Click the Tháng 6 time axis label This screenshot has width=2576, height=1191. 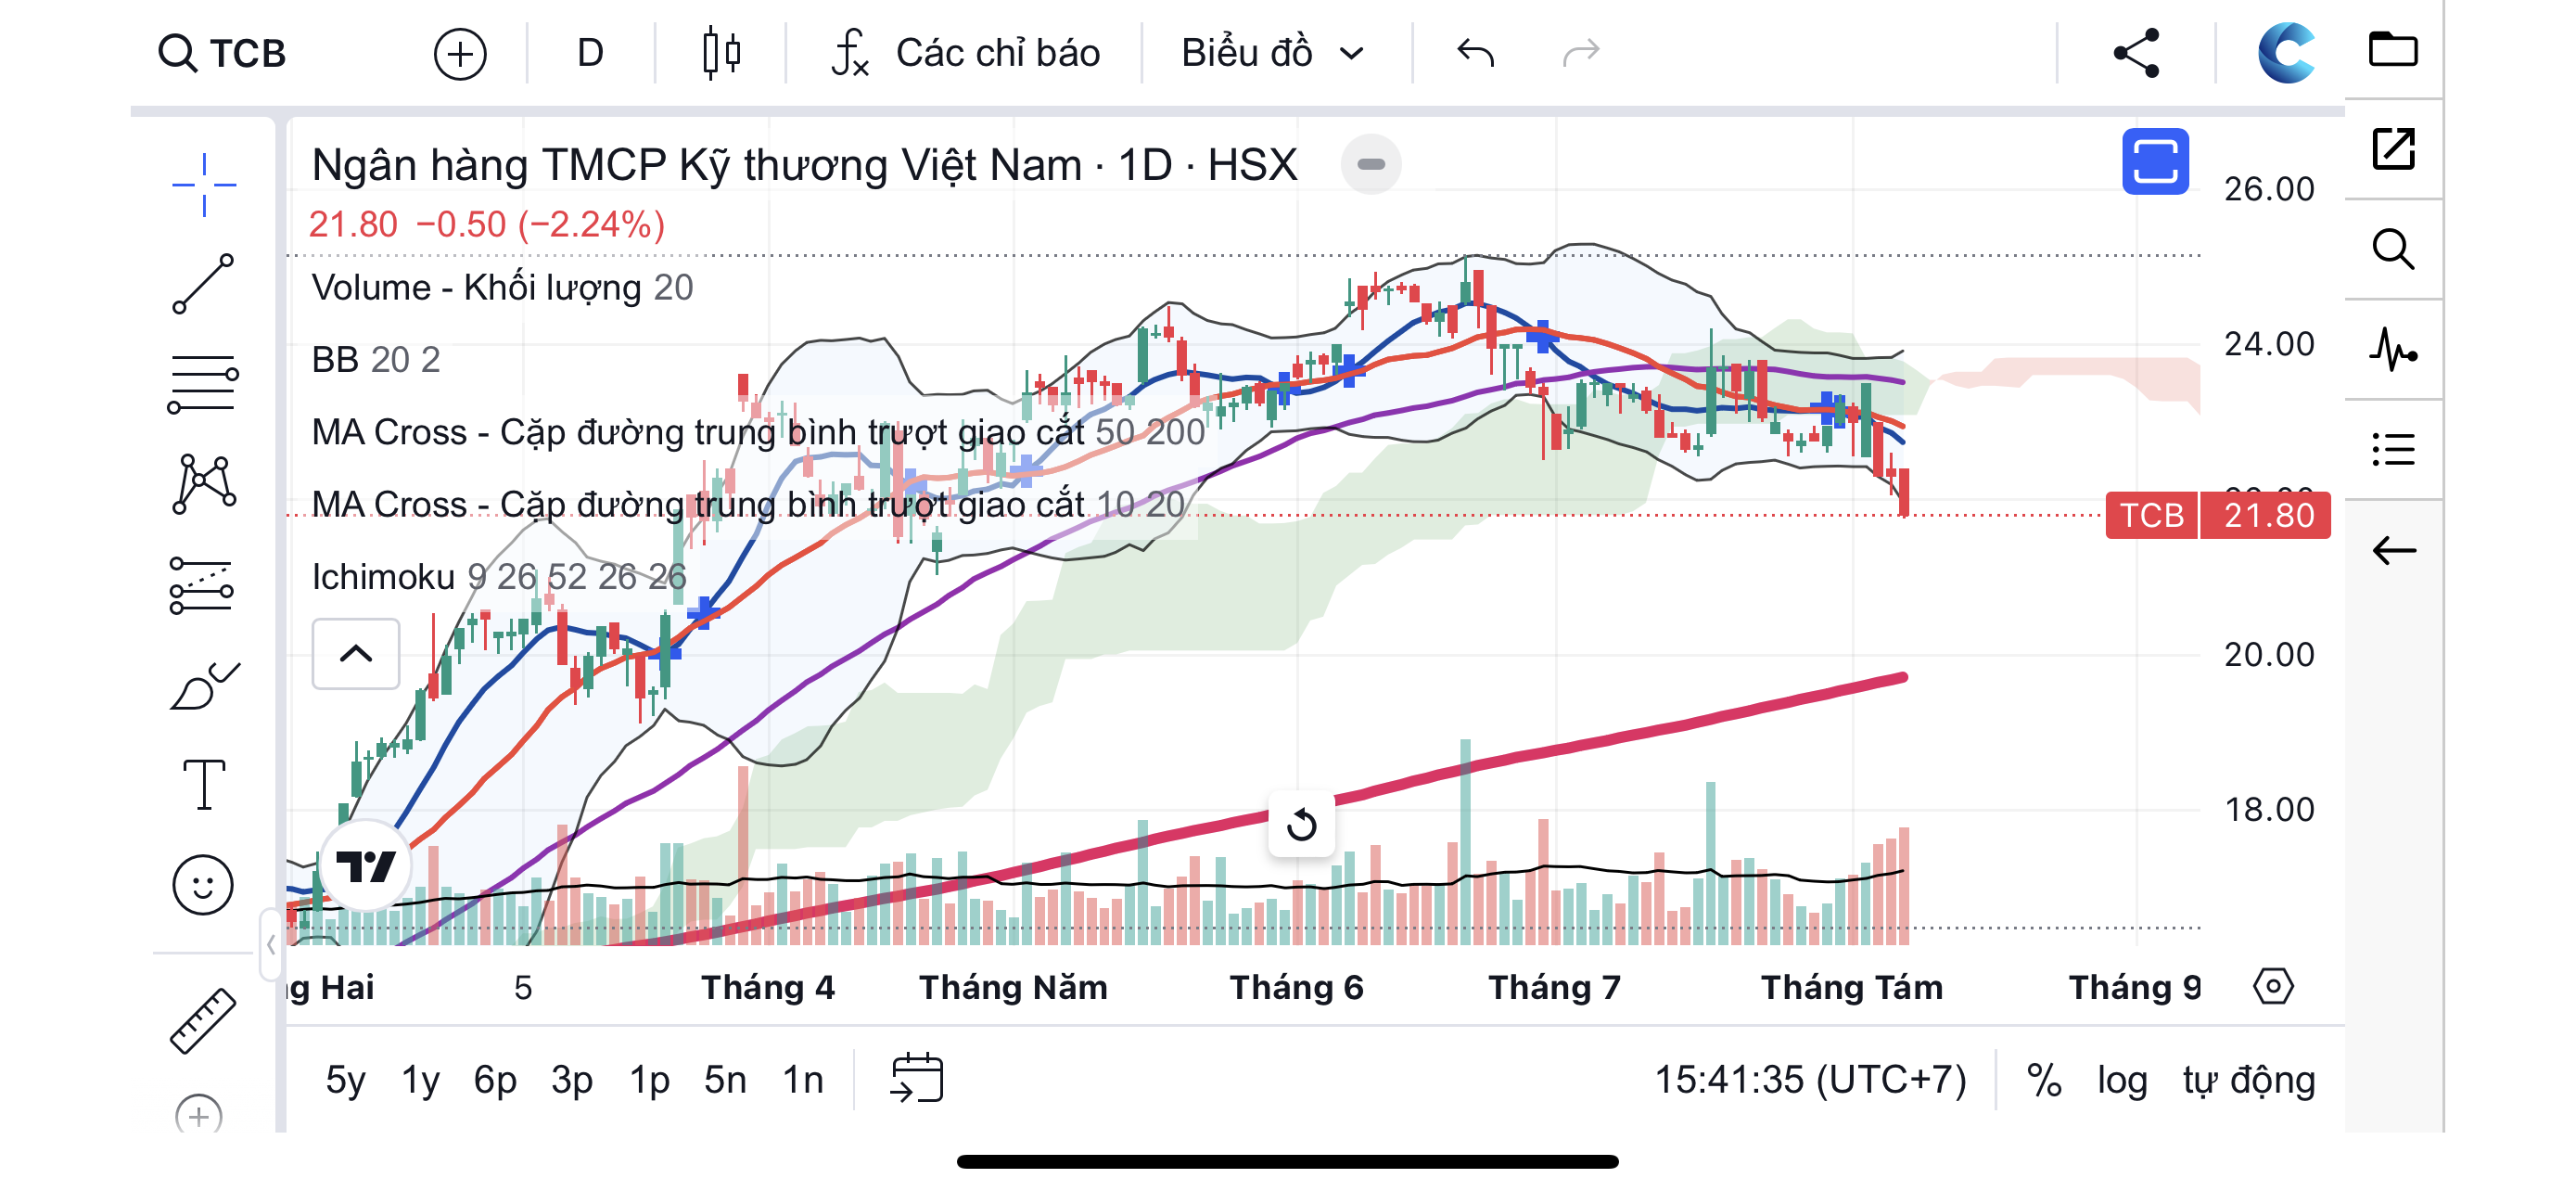pos(1296,987)
